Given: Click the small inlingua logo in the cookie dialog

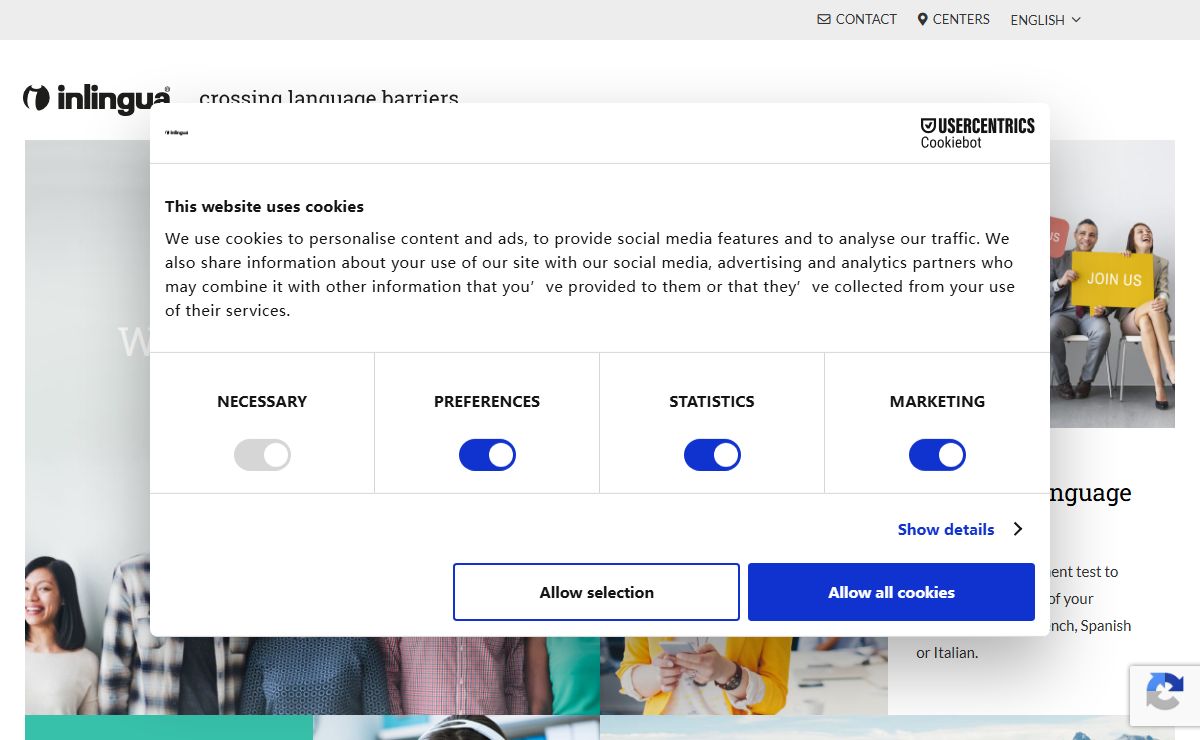Looking at the screenshot, I should (x=177, y=132).
